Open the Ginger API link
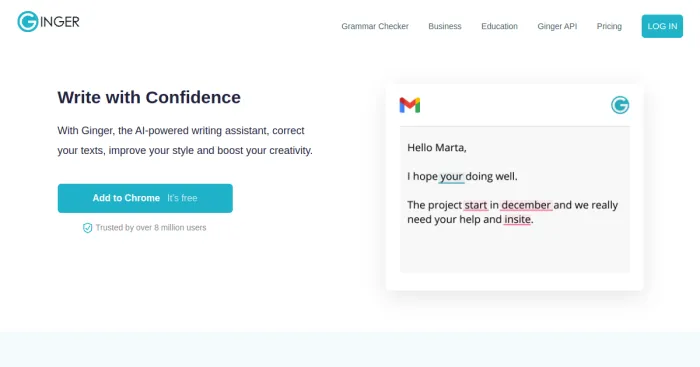The height and width of the screenshot is (367, 700). [557, 26]
